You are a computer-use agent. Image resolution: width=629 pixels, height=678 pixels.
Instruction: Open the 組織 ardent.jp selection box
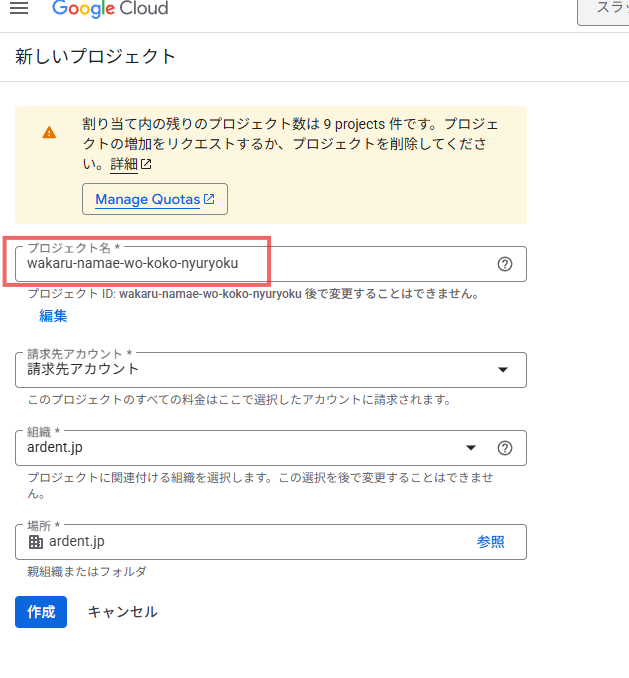240,448
